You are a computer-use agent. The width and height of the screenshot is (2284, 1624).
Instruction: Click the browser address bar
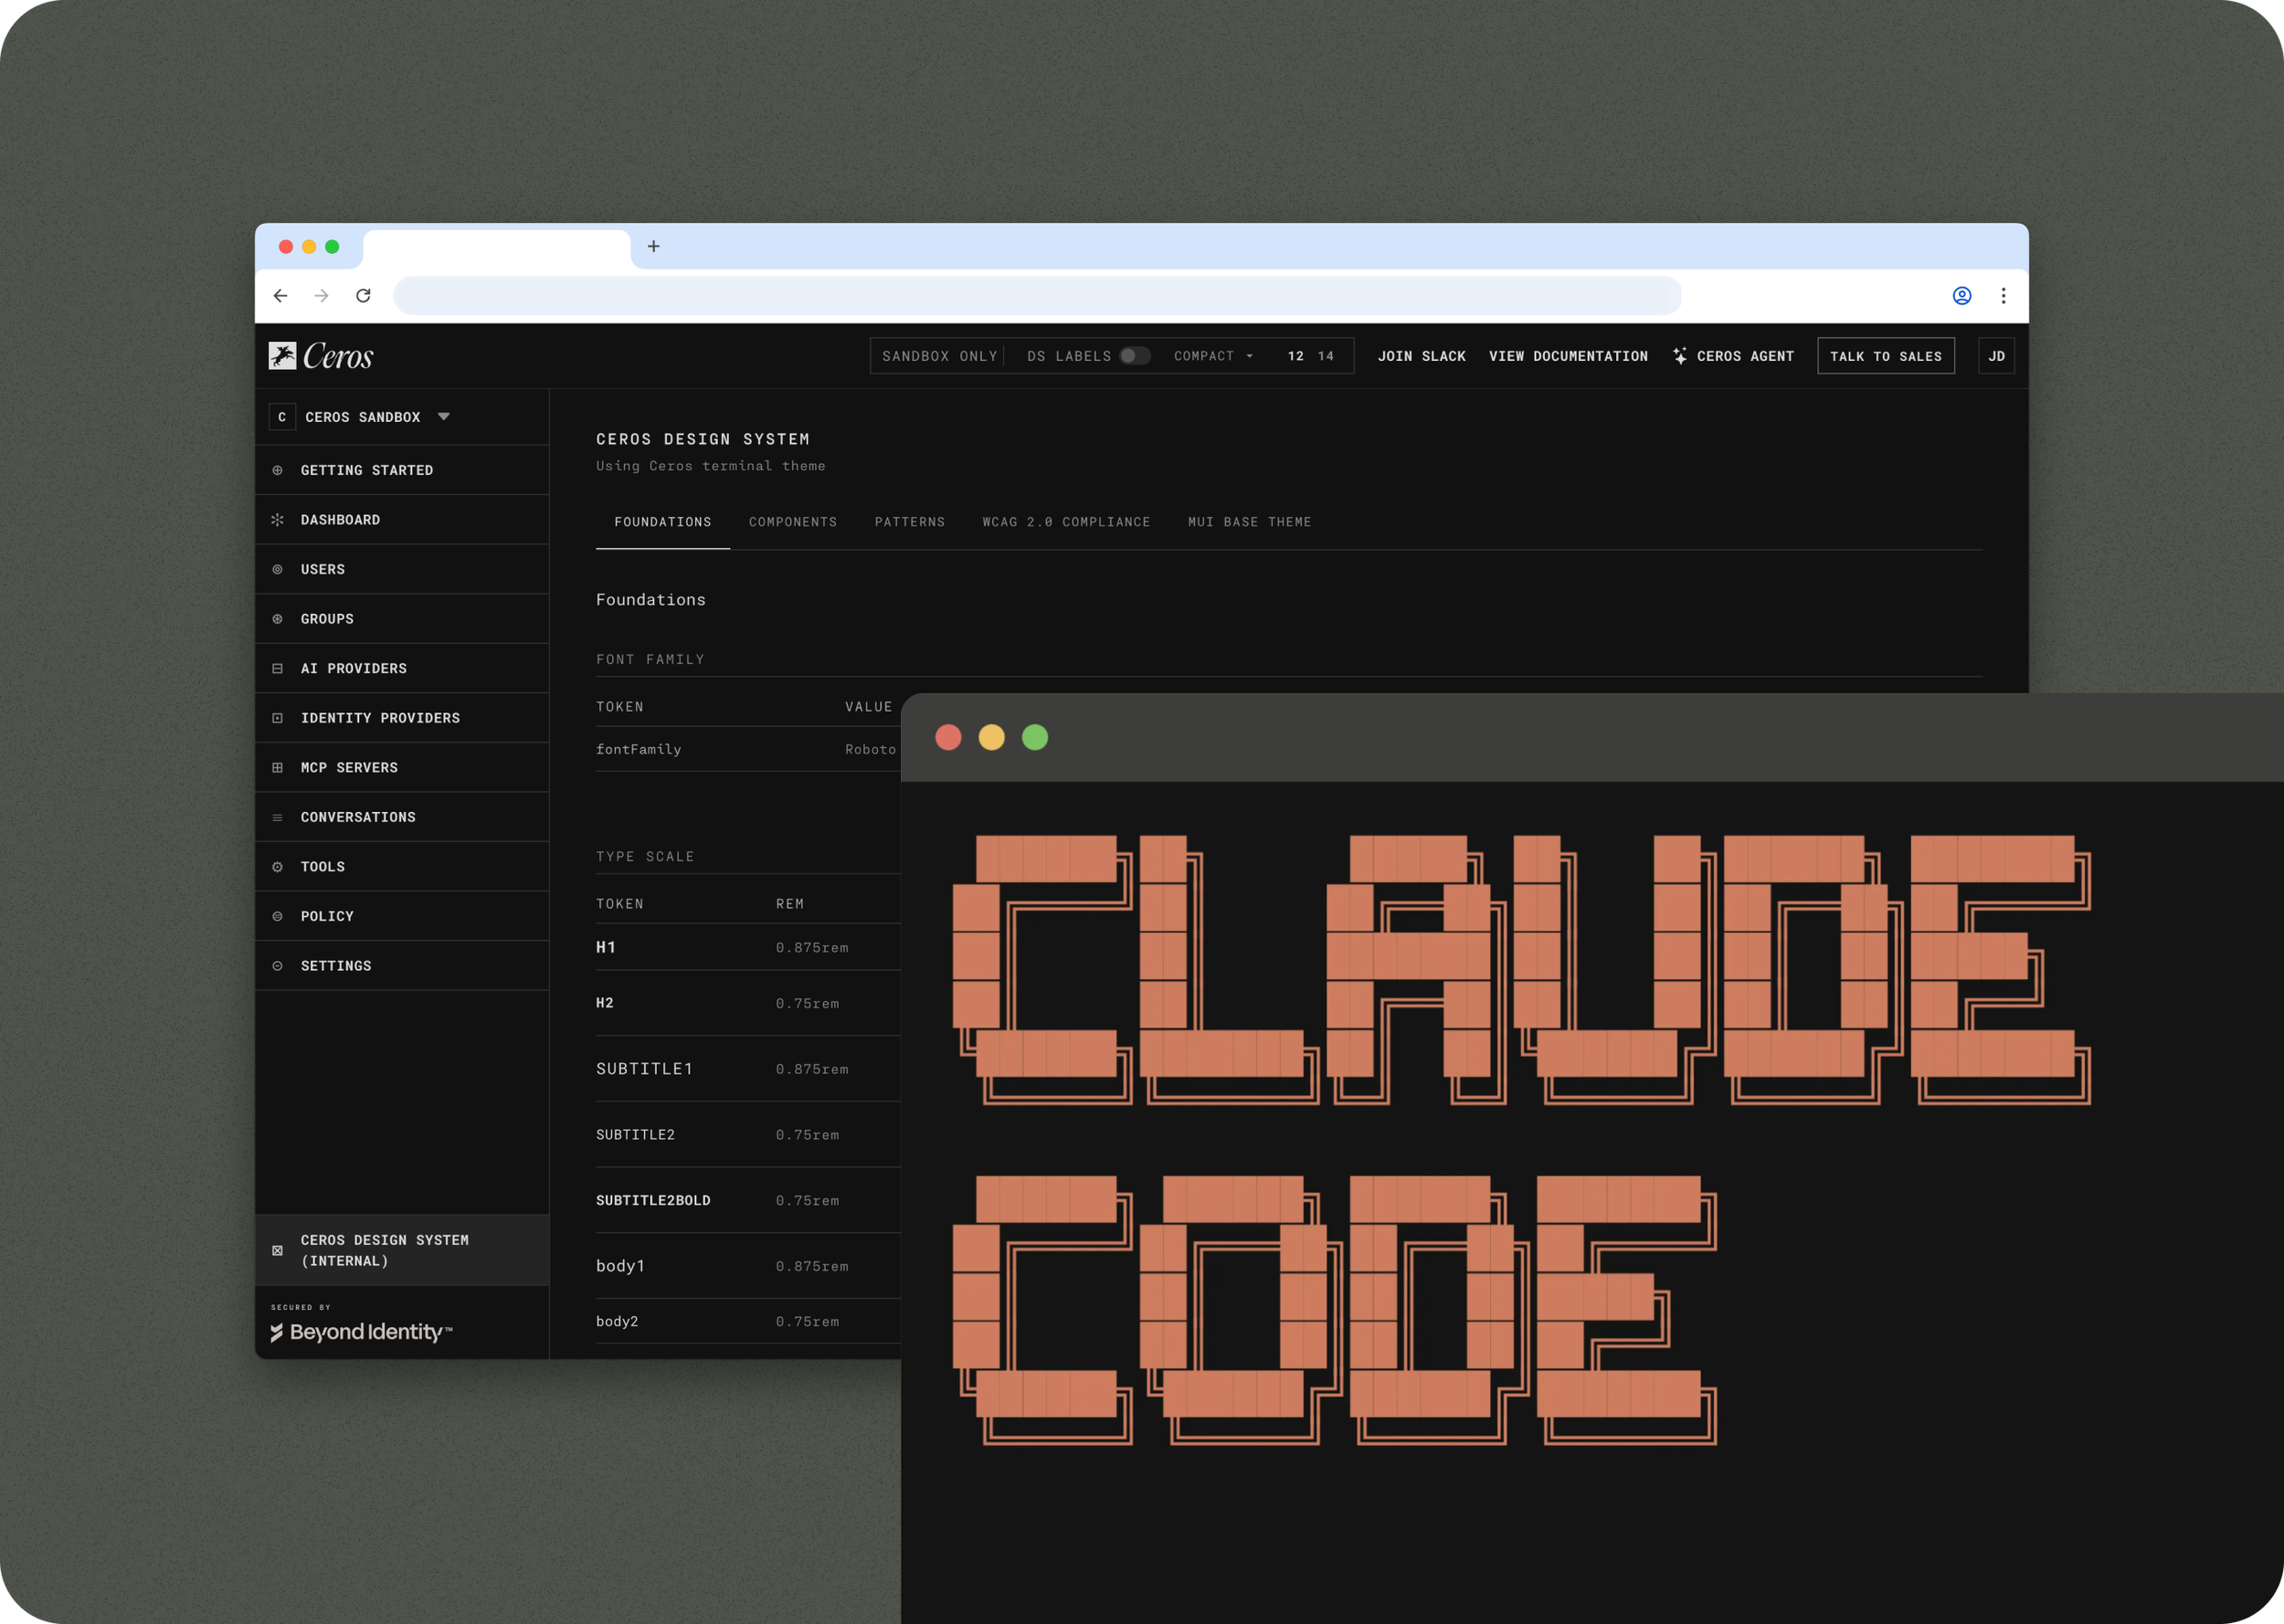pos(1036,296)
